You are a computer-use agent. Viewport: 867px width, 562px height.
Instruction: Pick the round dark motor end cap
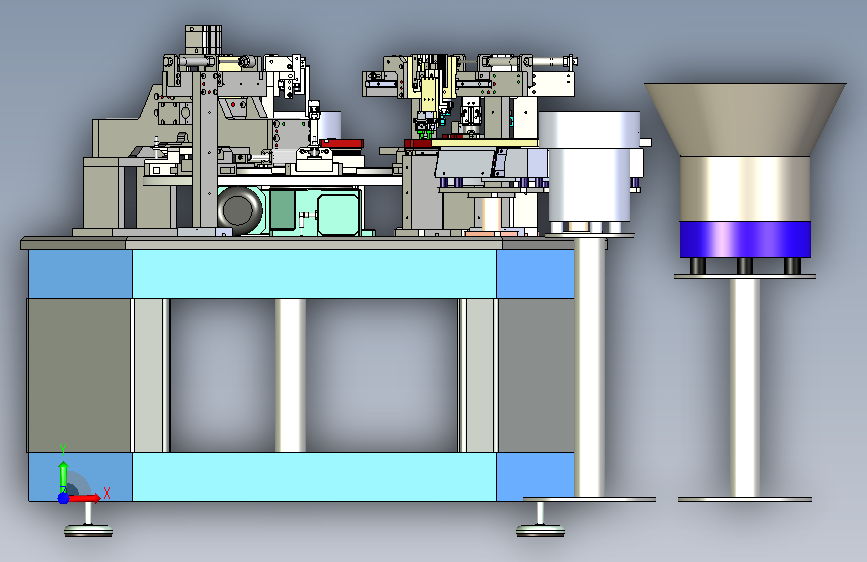[239, 210]
